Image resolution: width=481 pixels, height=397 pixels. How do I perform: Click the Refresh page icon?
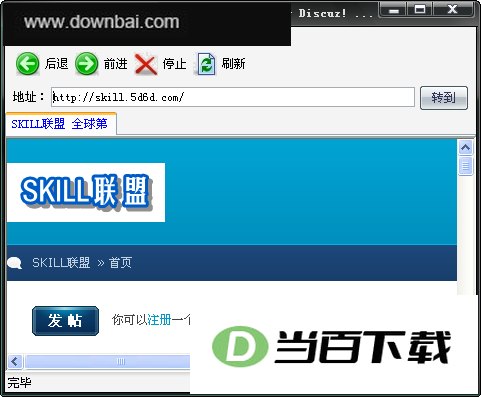point(206,64)
